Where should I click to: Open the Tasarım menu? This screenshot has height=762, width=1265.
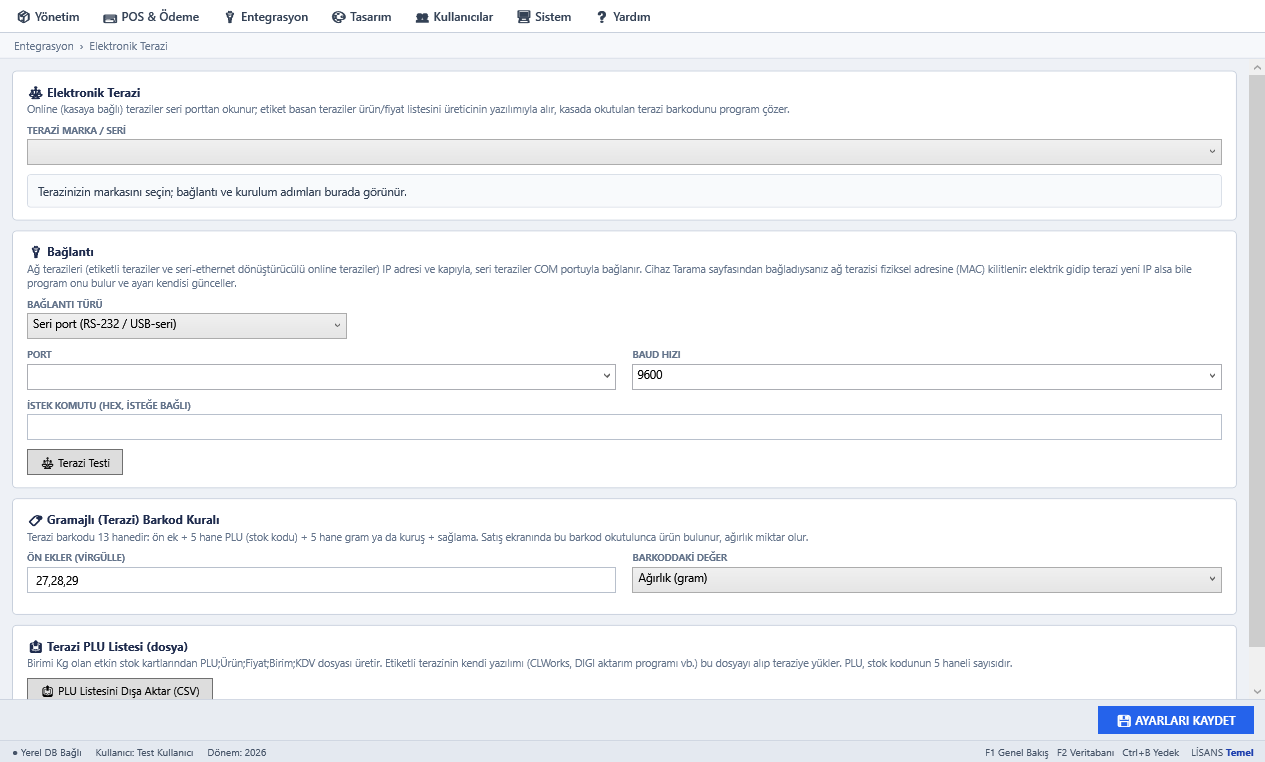pyautogui.click(x=361, y=17)
